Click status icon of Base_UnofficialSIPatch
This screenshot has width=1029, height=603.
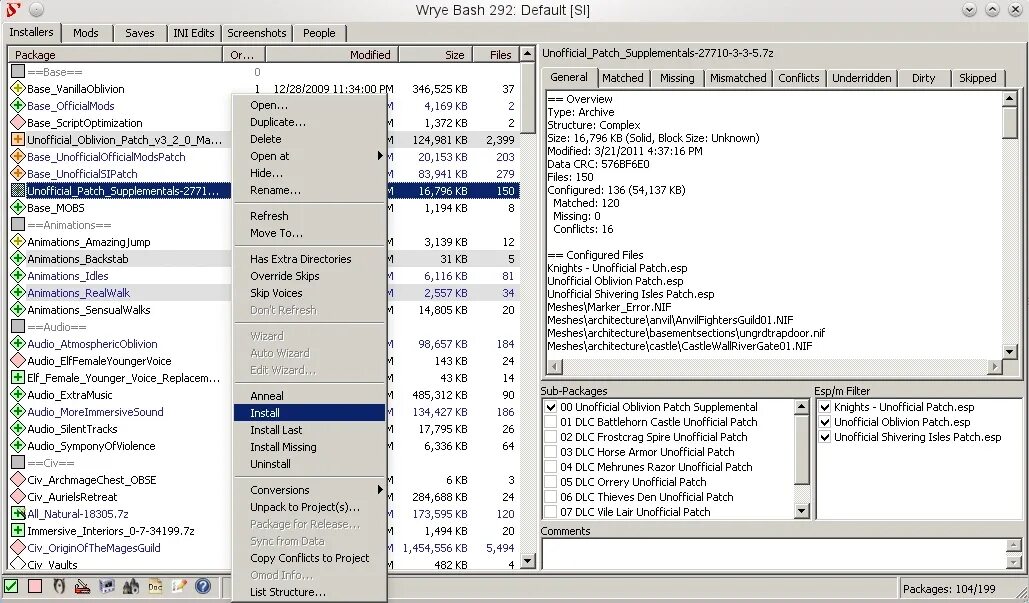click(18, 174)
